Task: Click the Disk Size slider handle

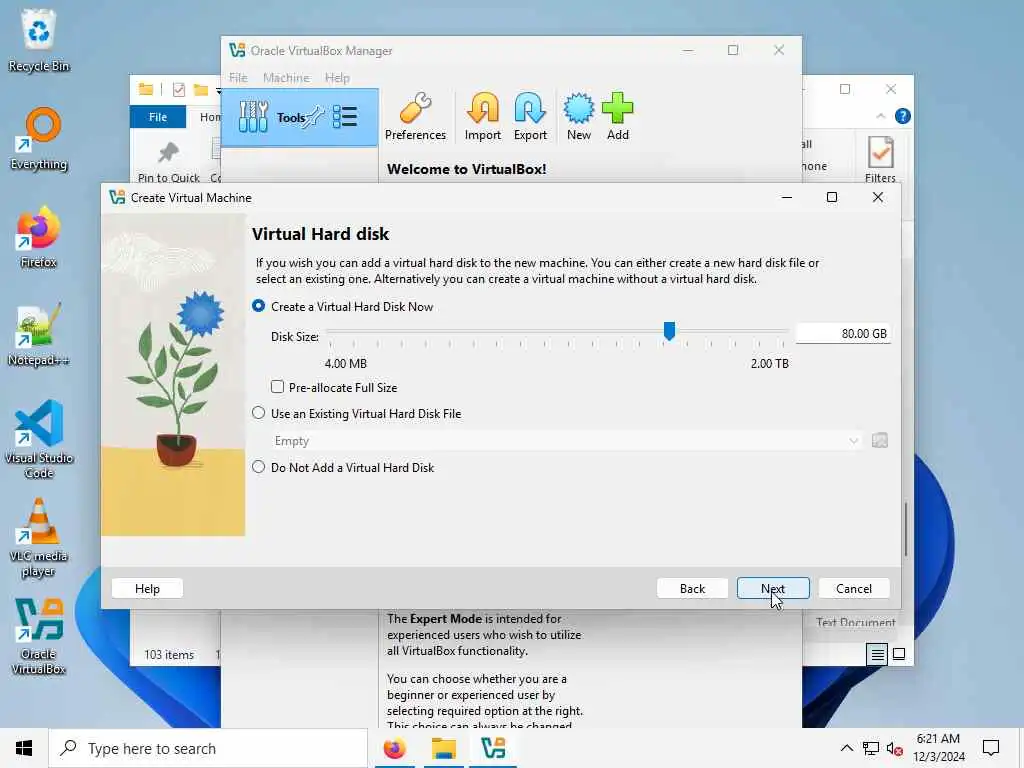Action: [669, 331]
